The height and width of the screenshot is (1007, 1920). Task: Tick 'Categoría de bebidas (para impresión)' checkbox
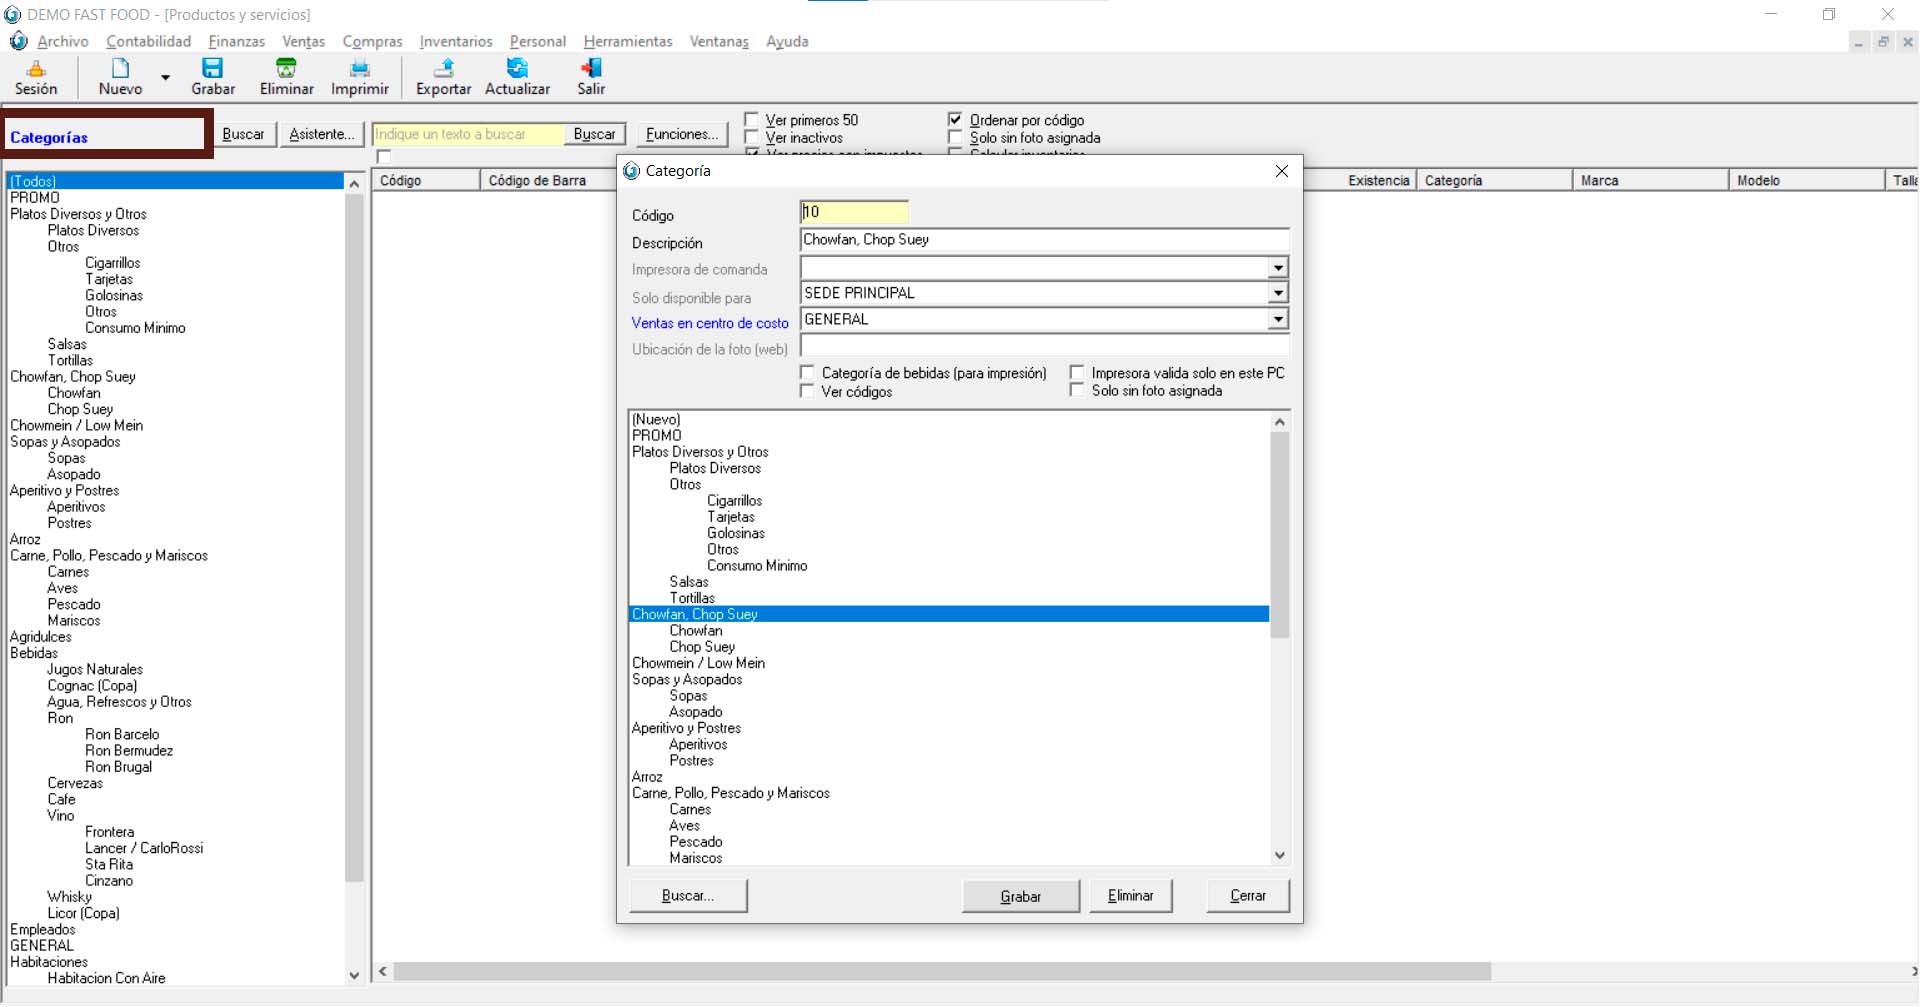[x=808, y=373]
